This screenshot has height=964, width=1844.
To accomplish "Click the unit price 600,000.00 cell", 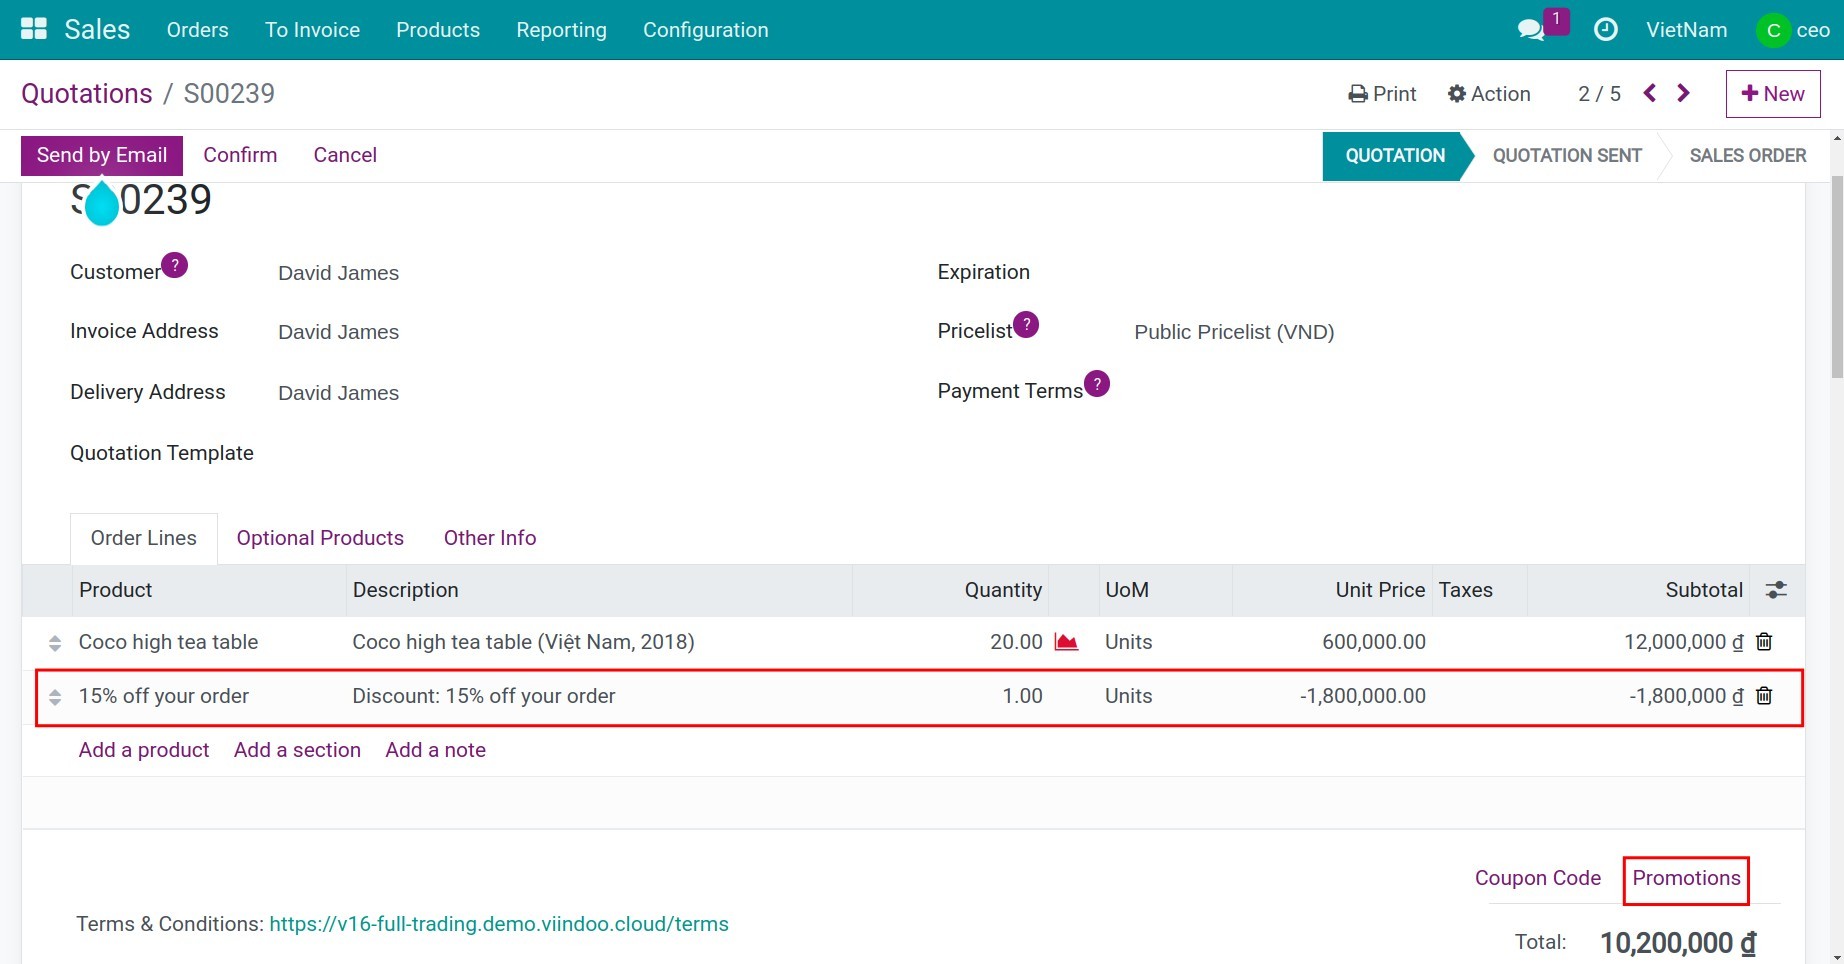I will (x=1373, y=642).
